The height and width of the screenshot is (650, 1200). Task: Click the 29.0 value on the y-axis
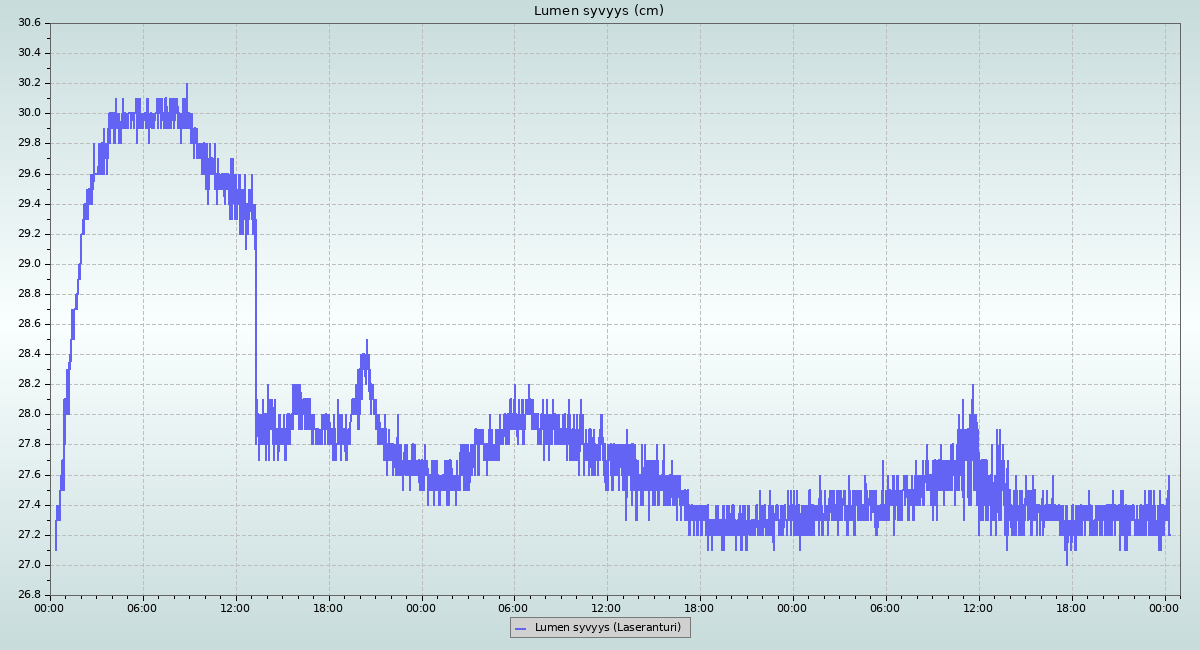(x=29, y=264)
